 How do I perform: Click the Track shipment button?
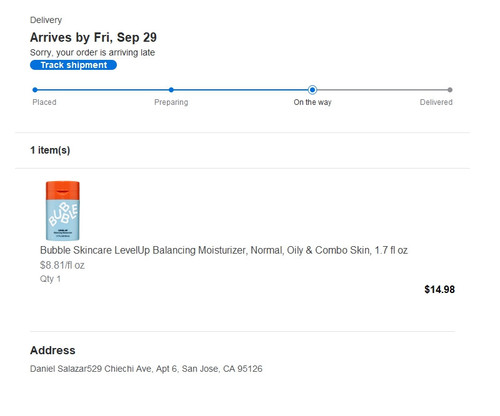pos(73,65)
